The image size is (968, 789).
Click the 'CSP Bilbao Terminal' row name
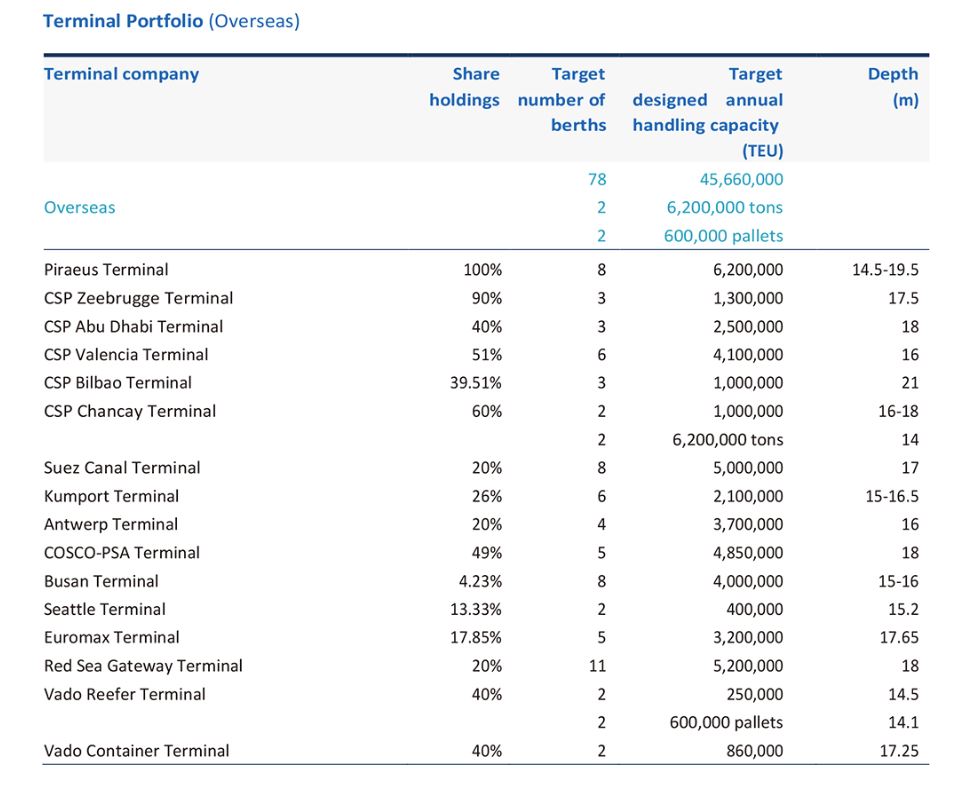pyautogui.click(x=118, y=383)
